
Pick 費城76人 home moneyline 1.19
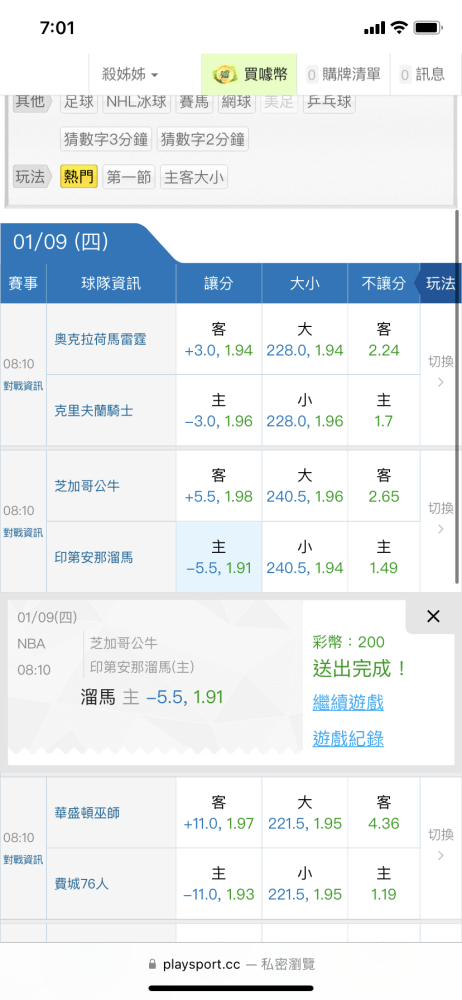click(x=384, y=883)
